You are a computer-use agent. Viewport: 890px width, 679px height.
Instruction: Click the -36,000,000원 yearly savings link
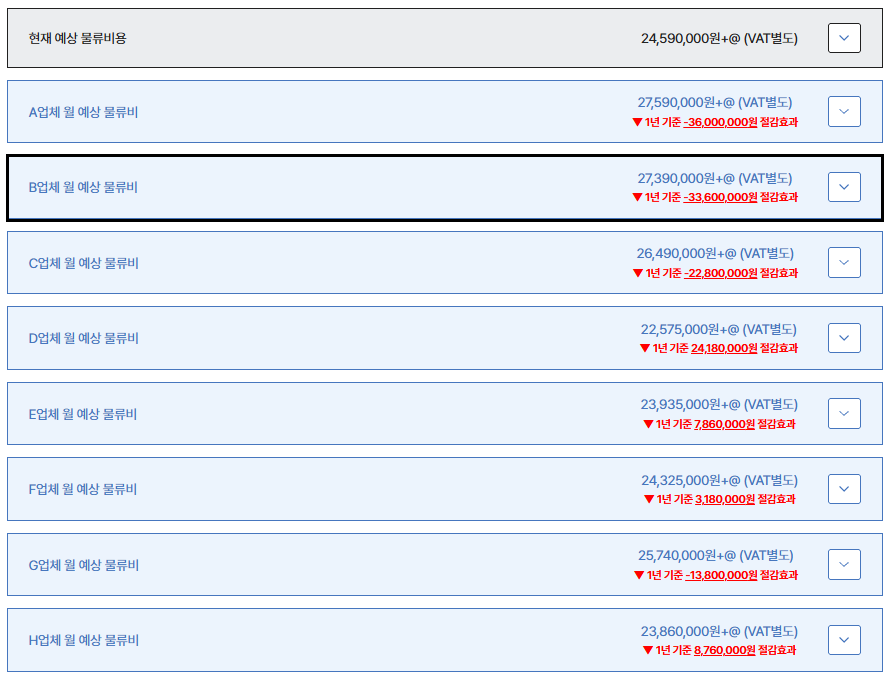point(720,122)
